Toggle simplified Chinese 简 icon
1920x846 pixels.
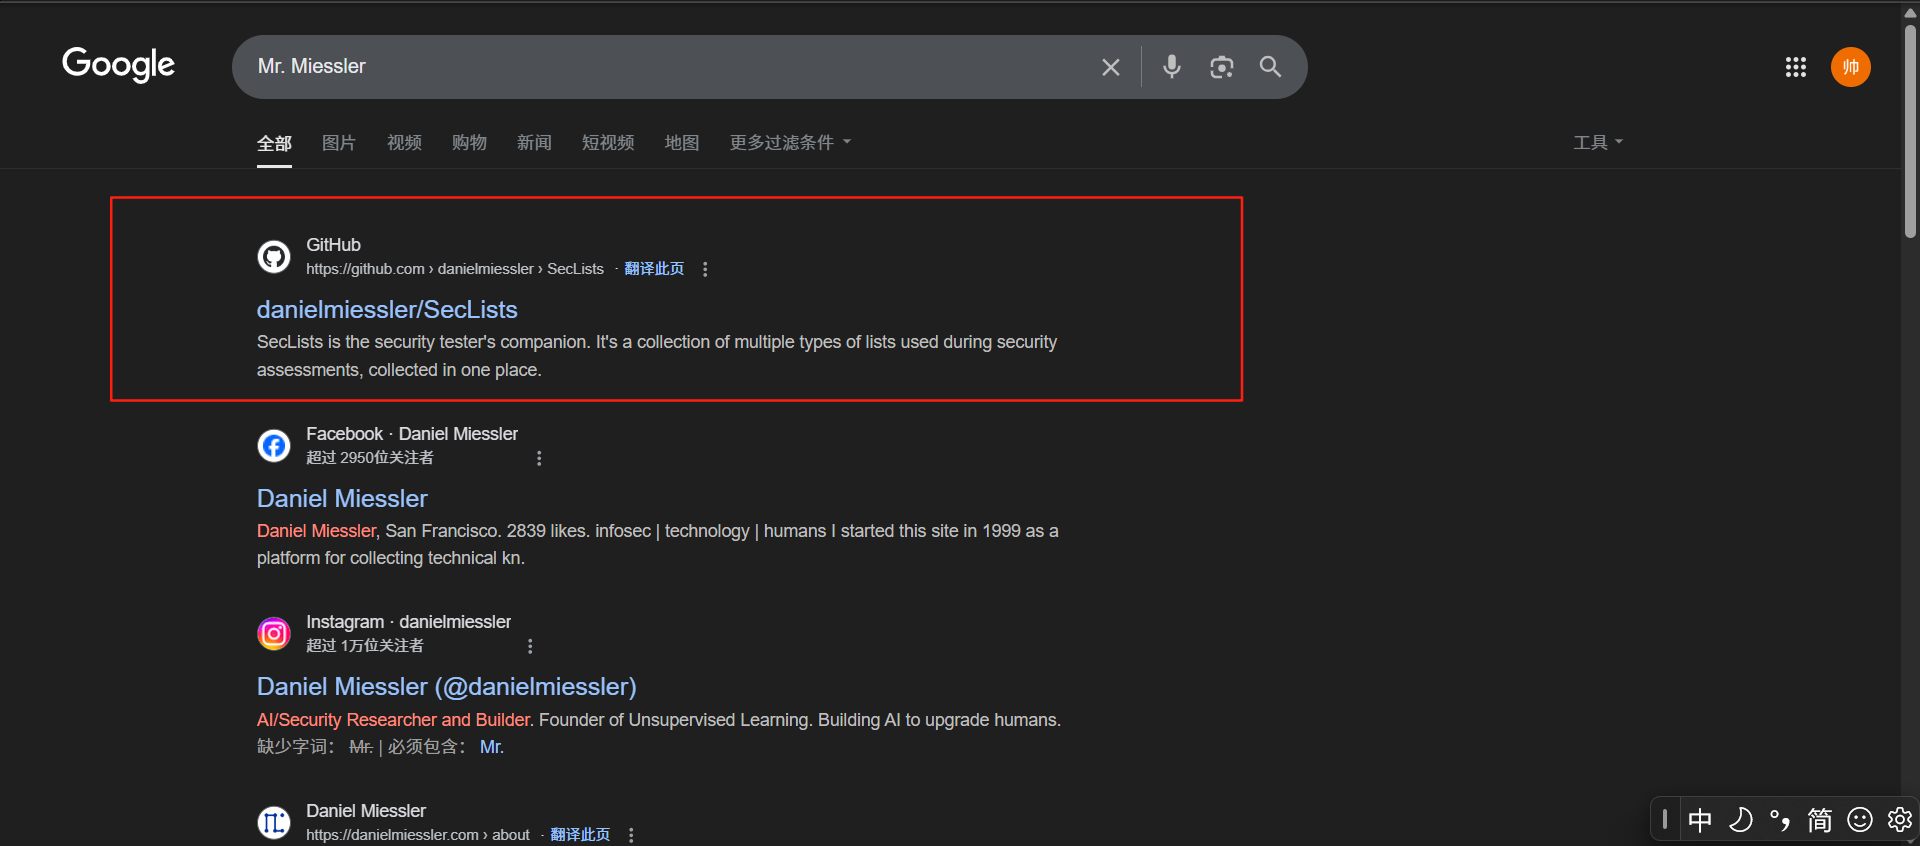tap(1820, 820)
